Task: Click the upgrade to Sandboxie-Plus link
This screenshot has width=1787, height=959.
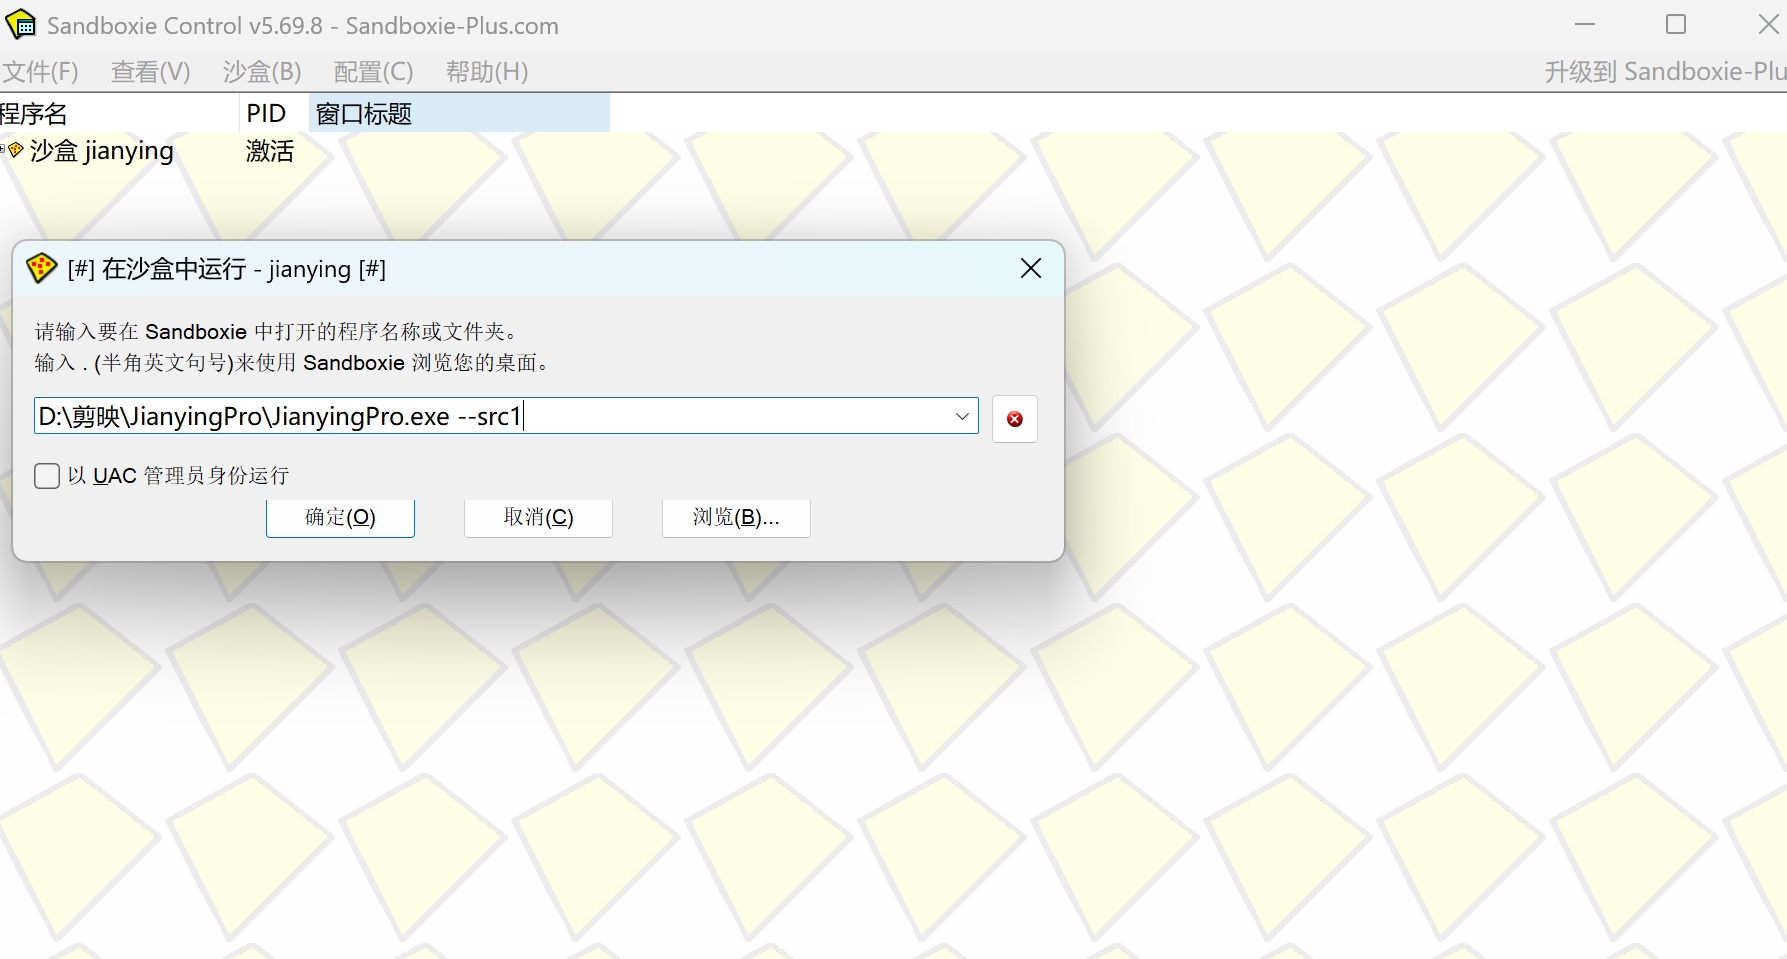Action: (x=1665, y=72)
